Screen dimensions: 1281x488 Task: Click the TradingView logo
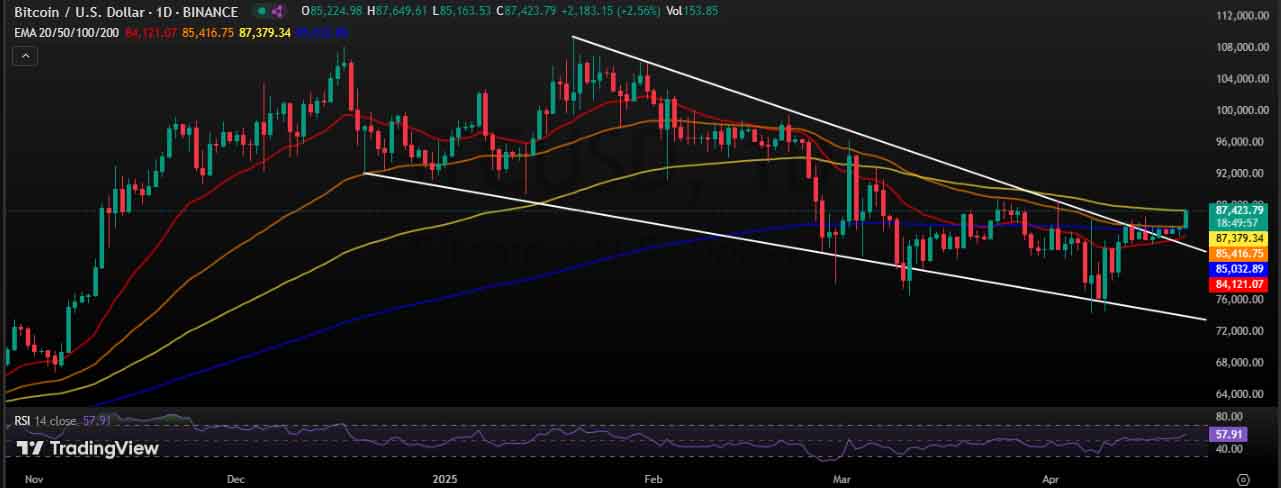pyautogui.click(x=88, y=449)
